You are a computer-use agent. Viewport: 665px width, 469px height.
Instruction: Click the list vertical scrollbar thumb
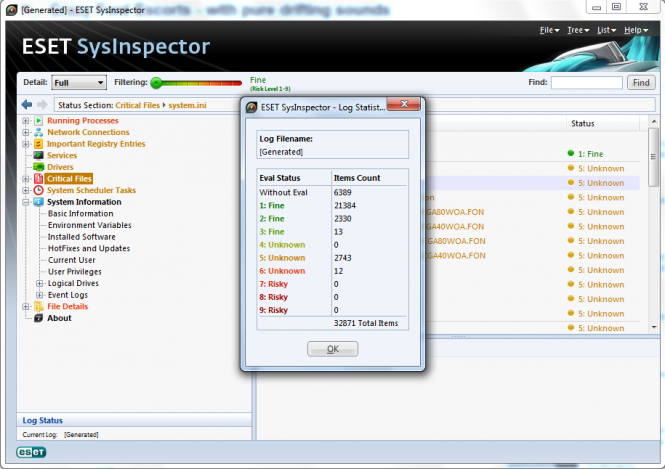pos(654,157)
